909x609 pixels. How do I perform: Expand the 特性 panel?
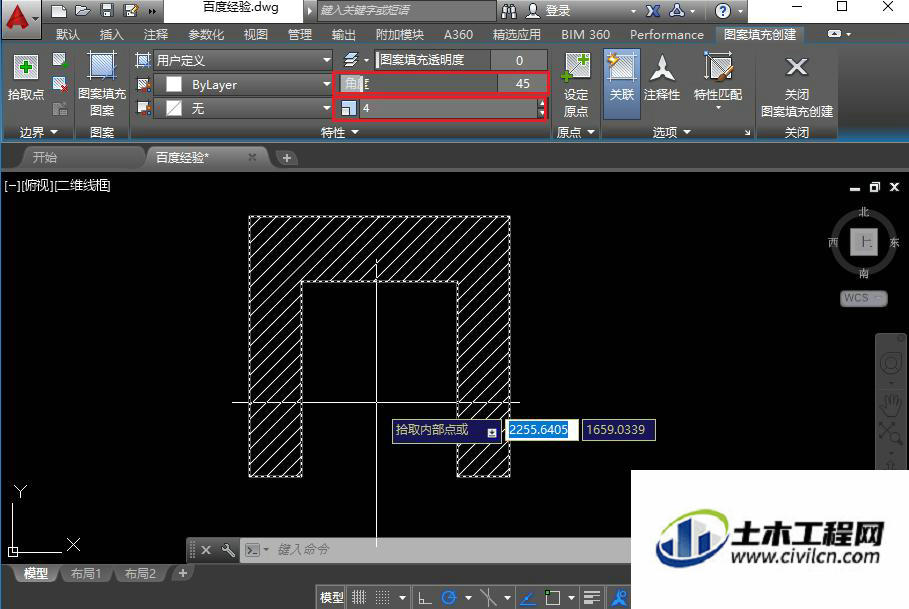[340, 133]
